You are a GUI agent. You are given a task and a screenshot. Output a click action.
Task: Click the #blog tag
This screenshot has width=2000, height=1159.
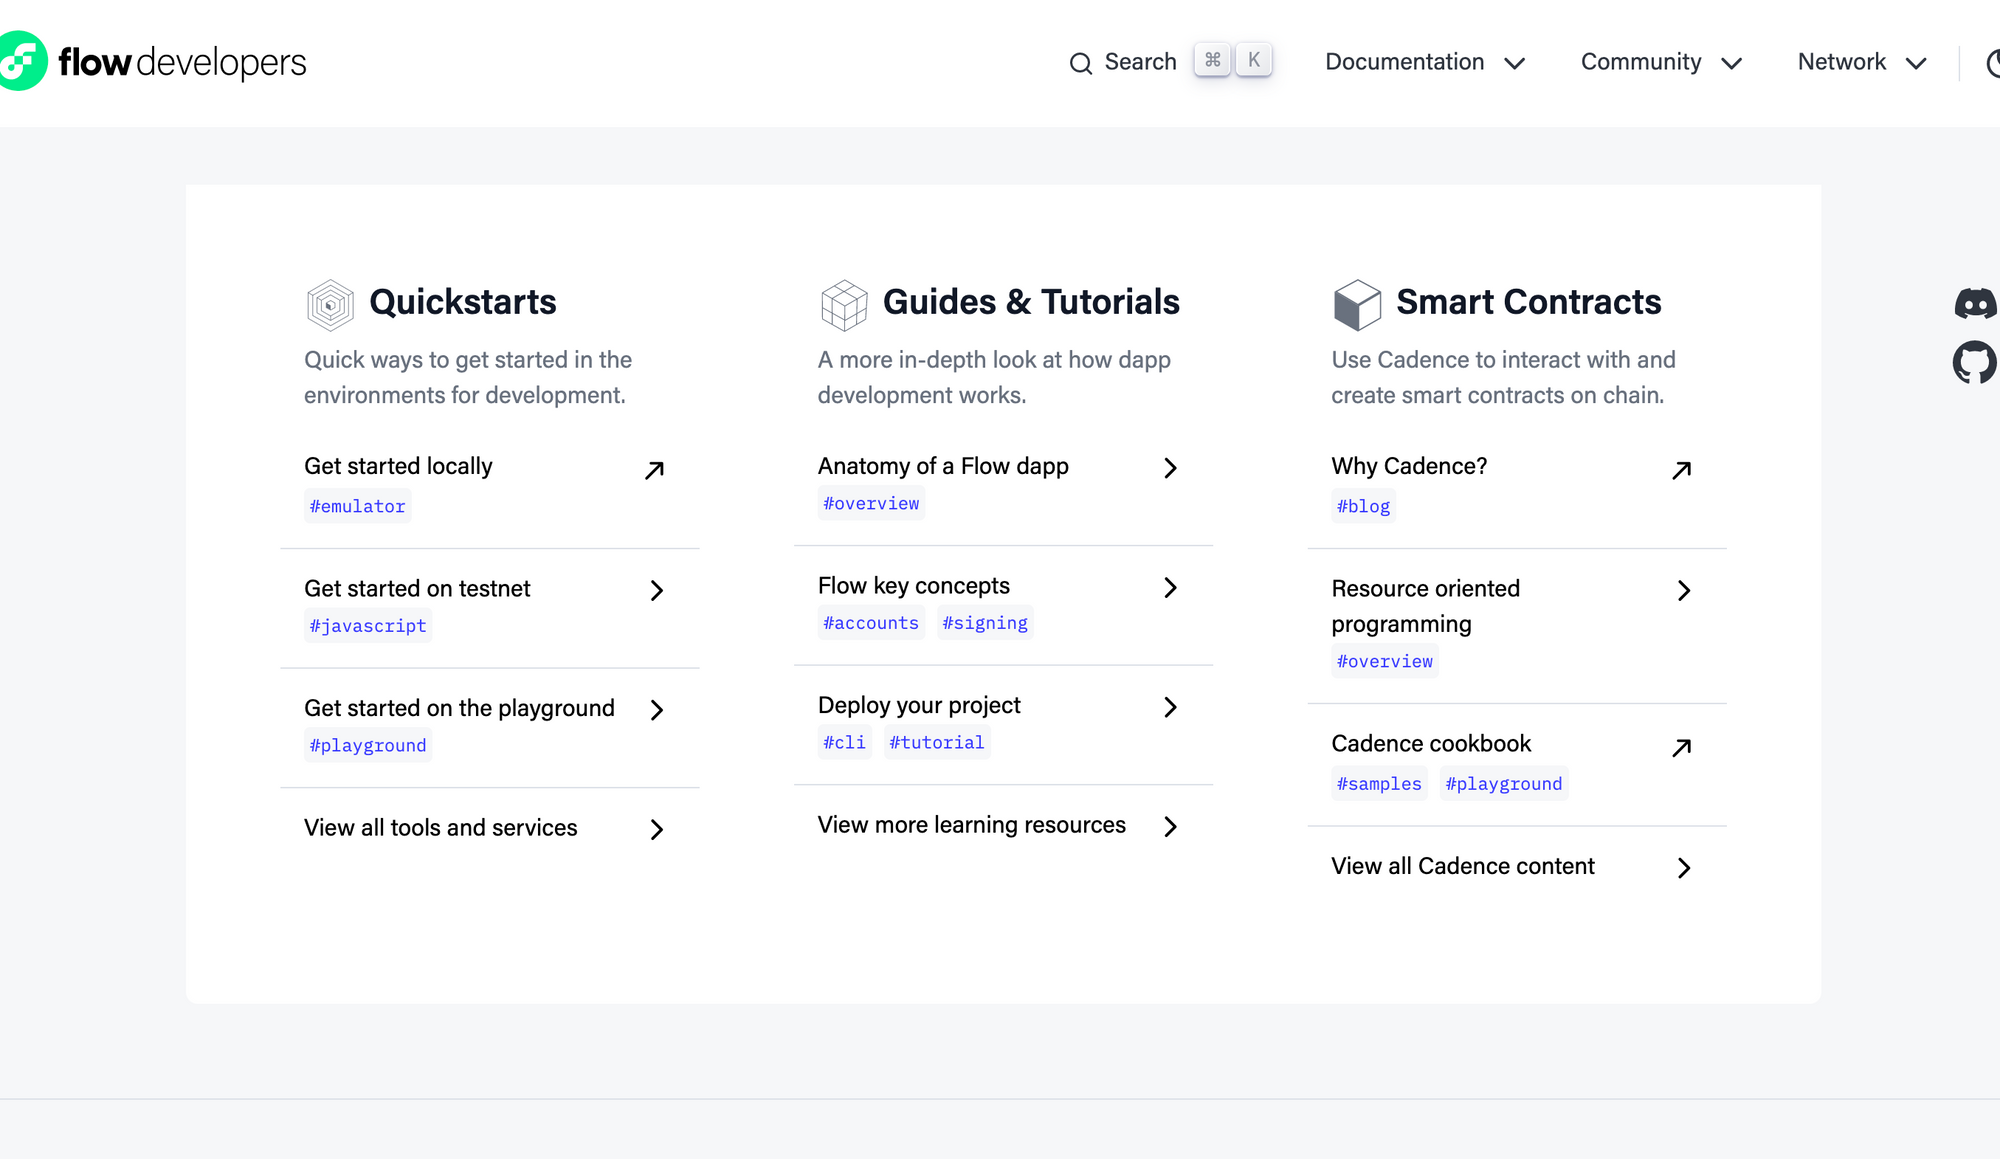[1363, 506]
